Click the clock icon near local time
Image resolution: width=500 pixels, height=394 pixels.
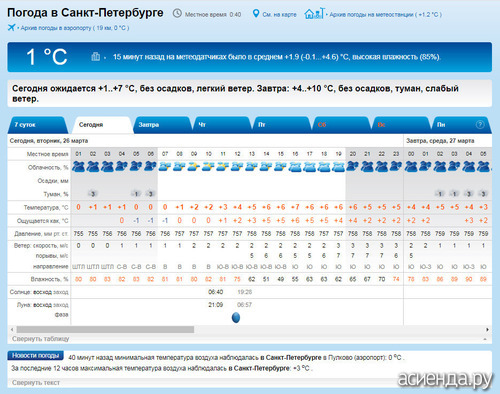coord(177,14)
